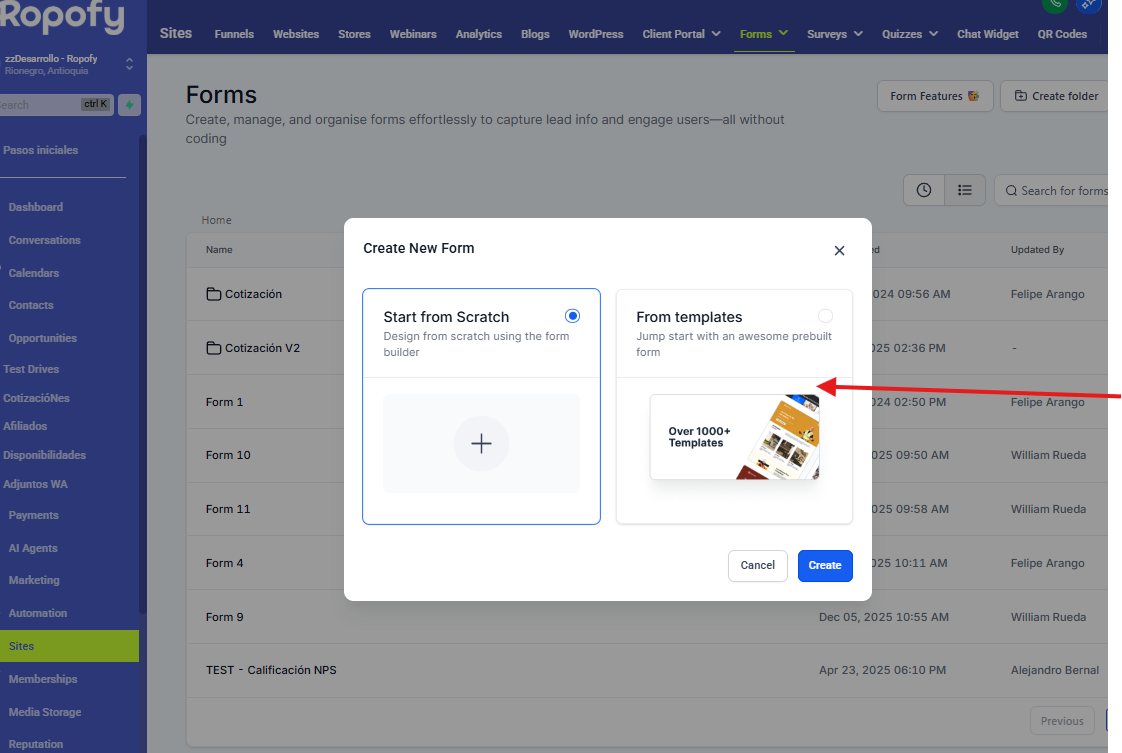Select the Start from Scratch radio button
1122x753 pixels.
[x=572, y=316]
